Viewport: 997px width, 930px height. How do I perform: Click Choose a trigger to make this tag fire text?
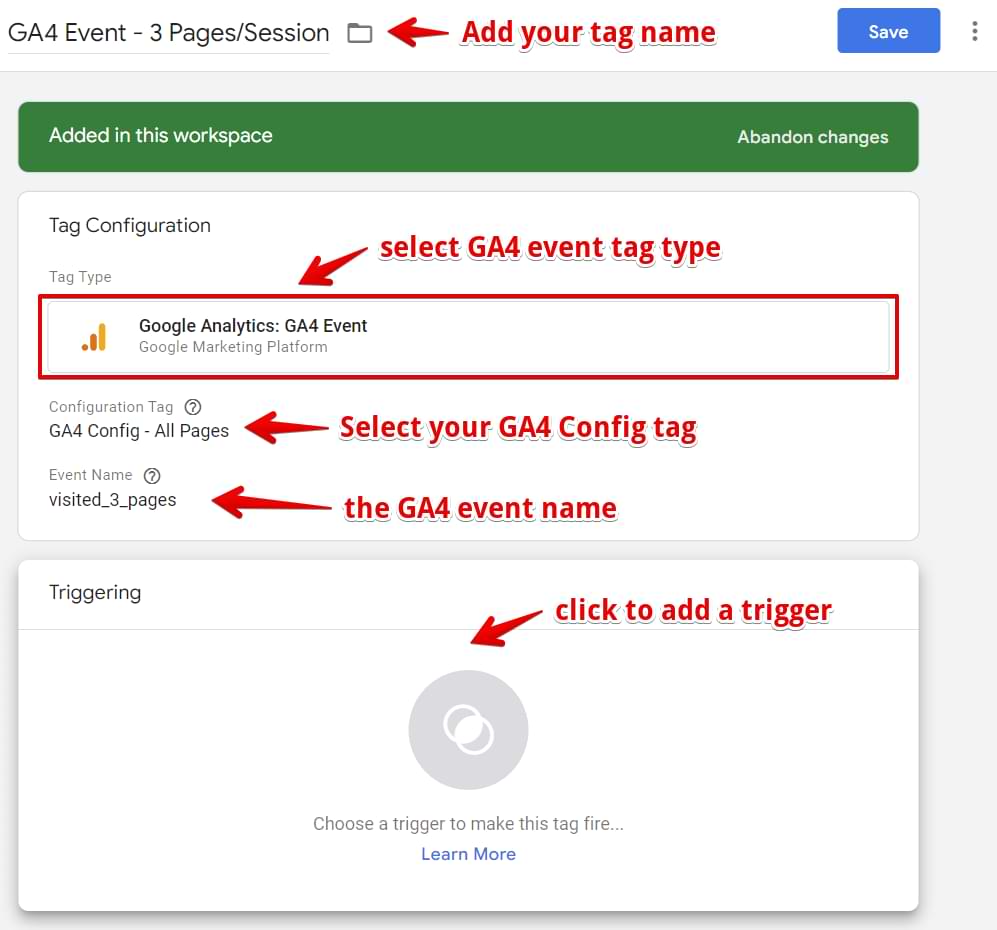pos(469,824)
